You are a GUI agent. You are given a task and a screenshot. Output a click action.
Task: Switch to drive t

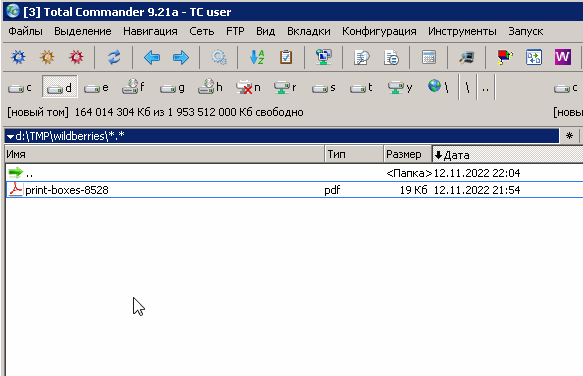coord(361,88)
